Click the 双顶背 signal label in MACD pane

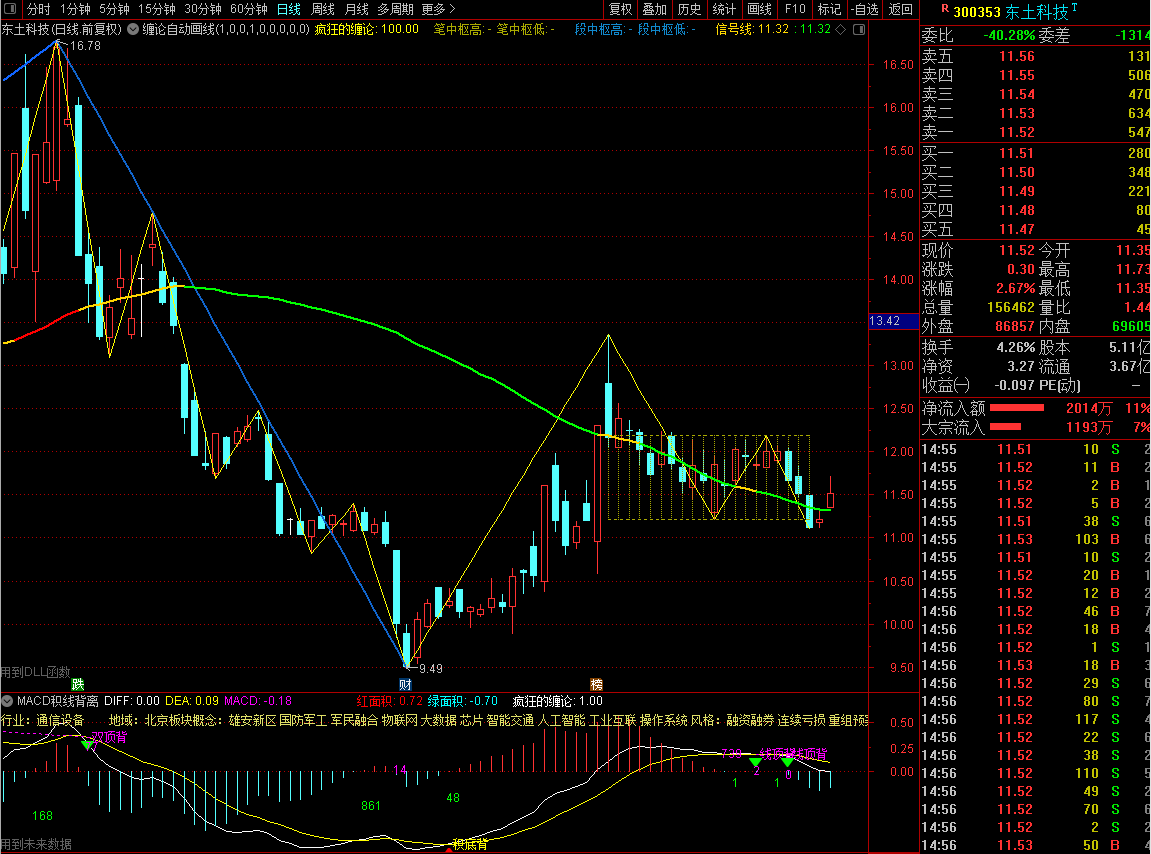pyautogui.click(x=109, y=737)
